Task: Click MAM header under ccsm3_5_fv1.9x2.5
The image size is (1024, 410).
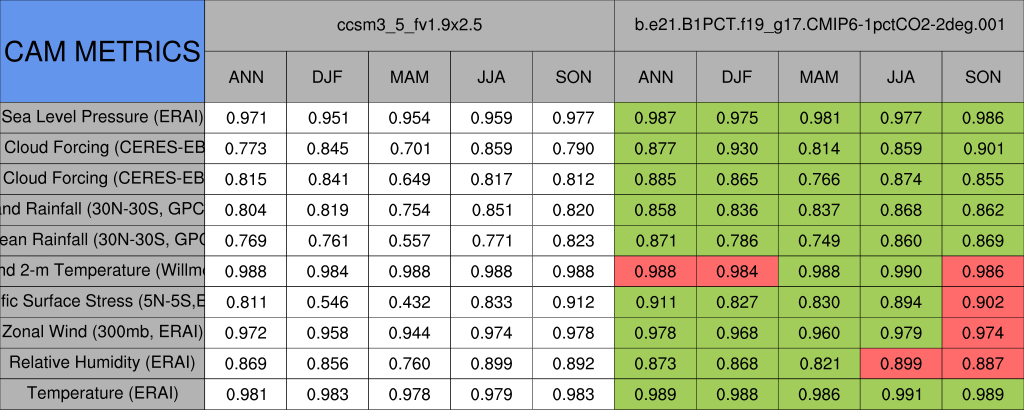Action: point(409,77)
